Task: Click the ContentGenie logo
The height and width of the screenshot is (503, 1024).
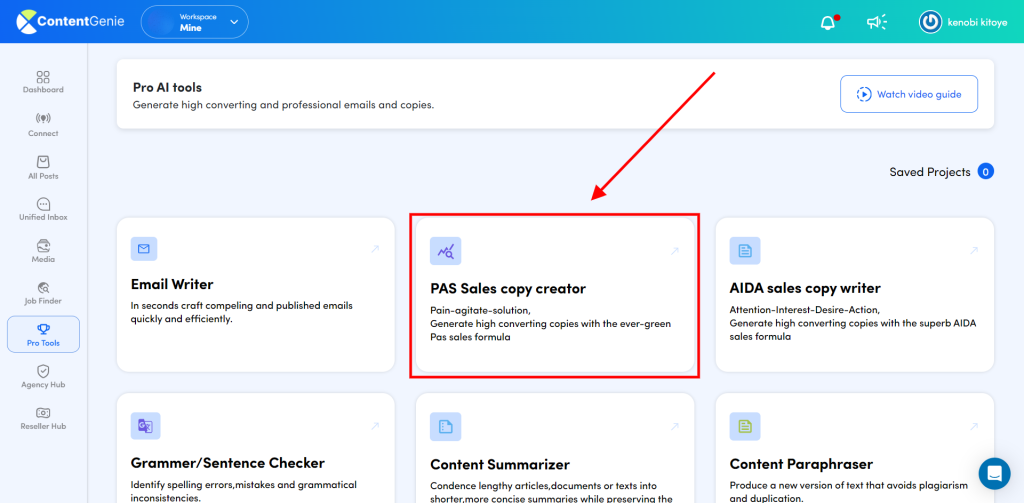Action: 72,22
